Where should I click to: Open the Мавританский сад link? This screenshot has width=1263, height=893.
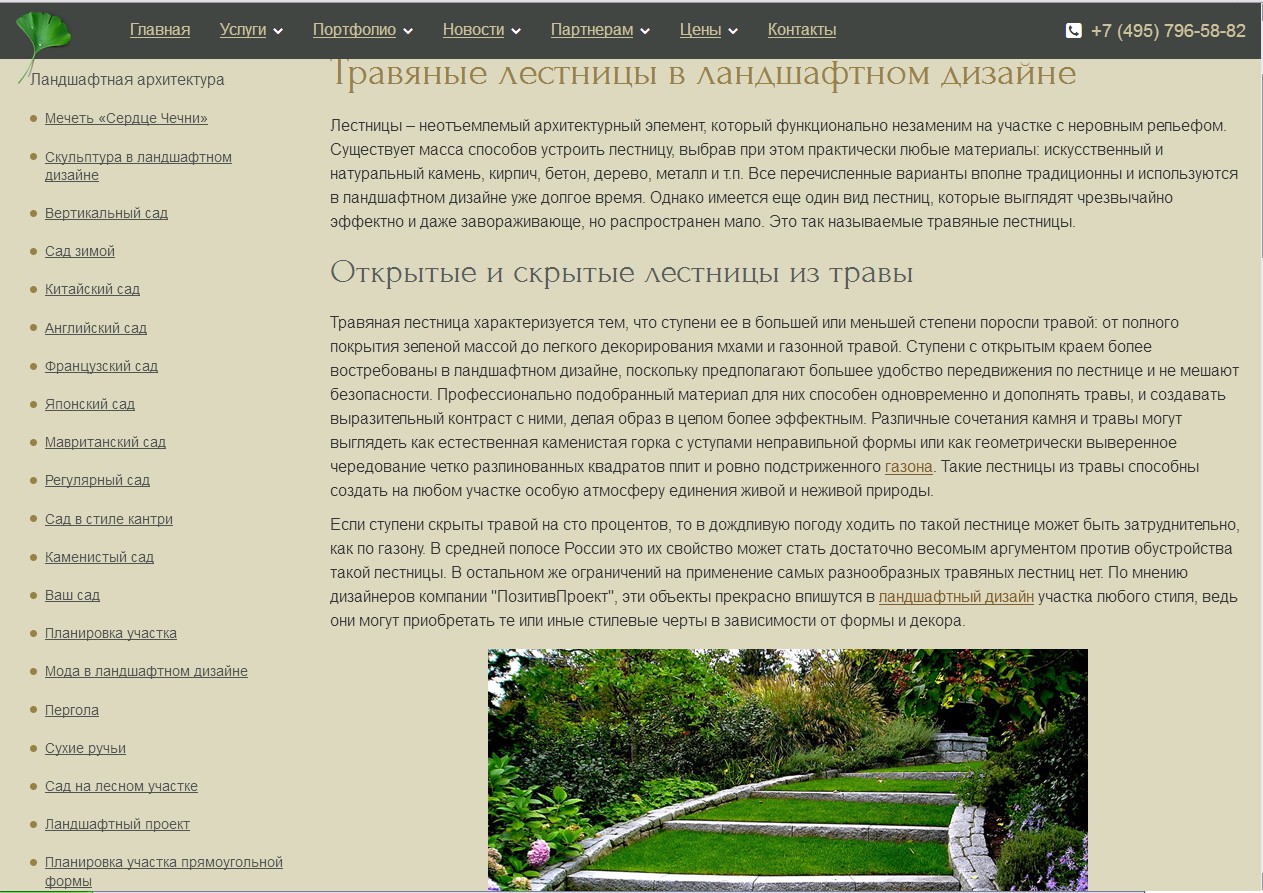105,442
